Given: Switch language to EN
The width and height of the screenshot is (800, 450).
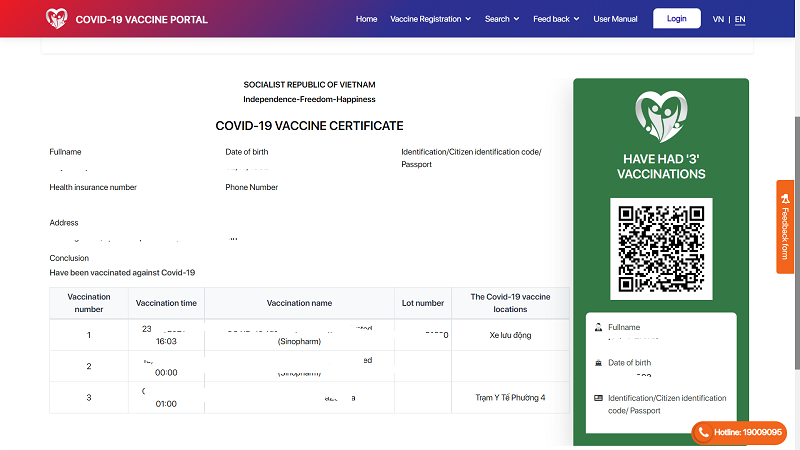Looking at the screenshot, I should coord(740,19).
